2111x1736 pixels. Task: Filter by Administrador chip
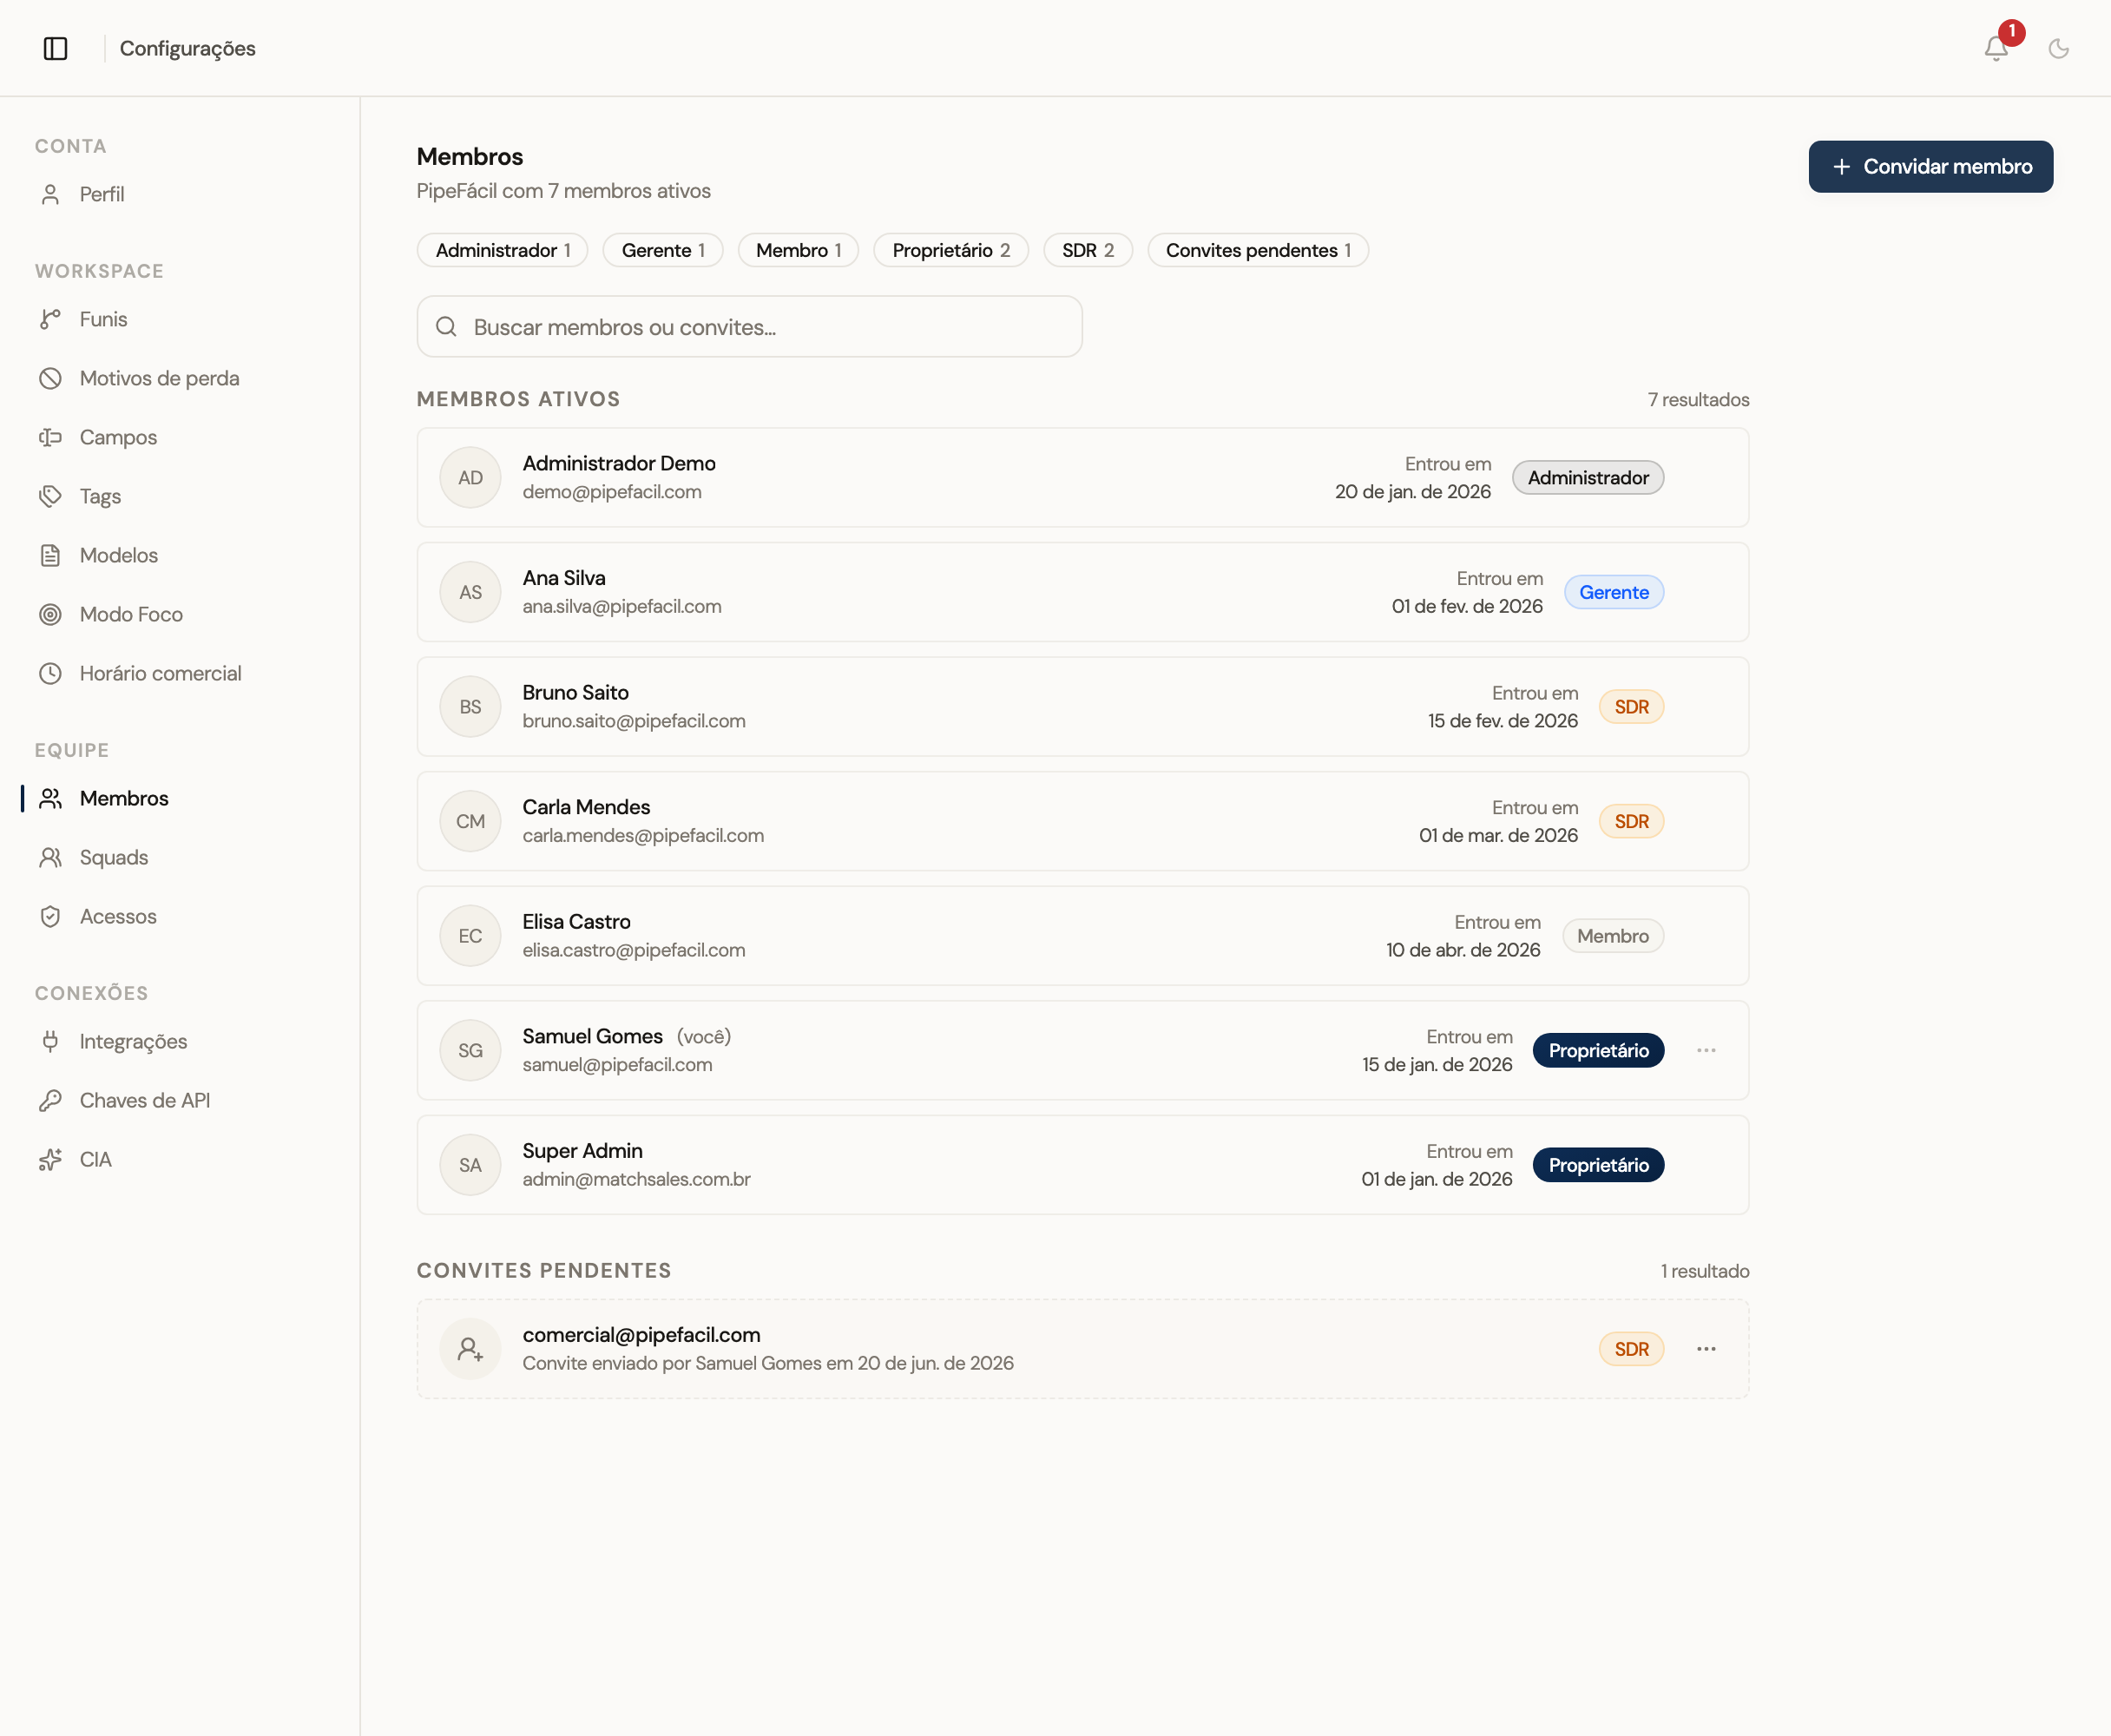[x=502, y=250]
